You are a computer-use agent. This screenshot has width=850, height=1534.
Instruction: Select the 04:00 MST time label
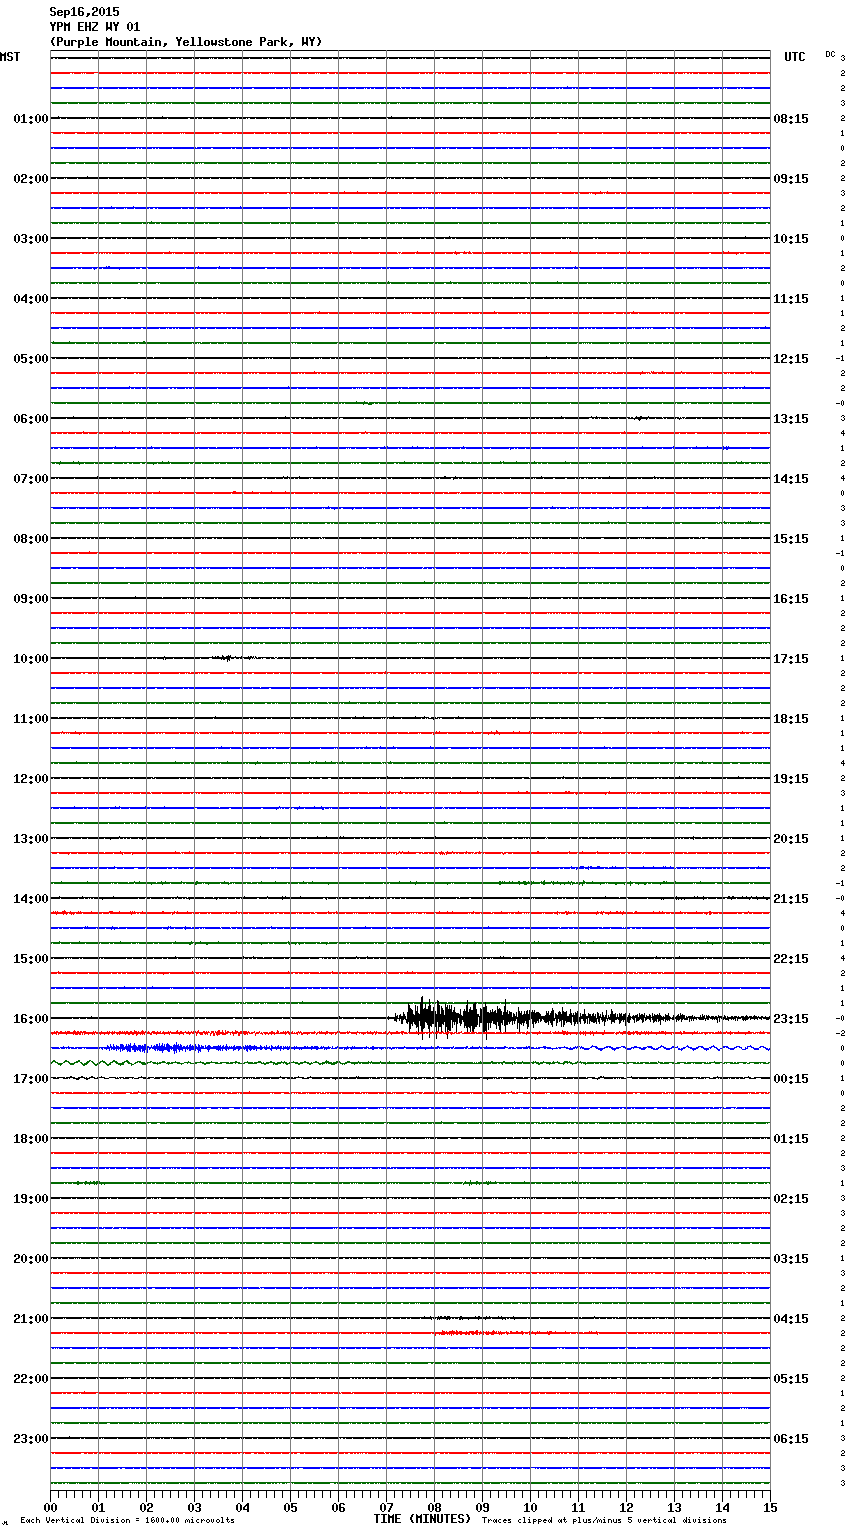click(x=31, y=299)
